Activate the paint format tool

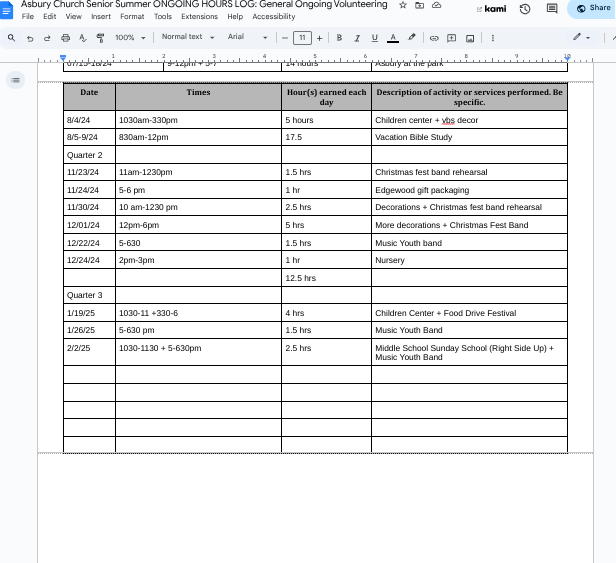(x=100, y=38)
